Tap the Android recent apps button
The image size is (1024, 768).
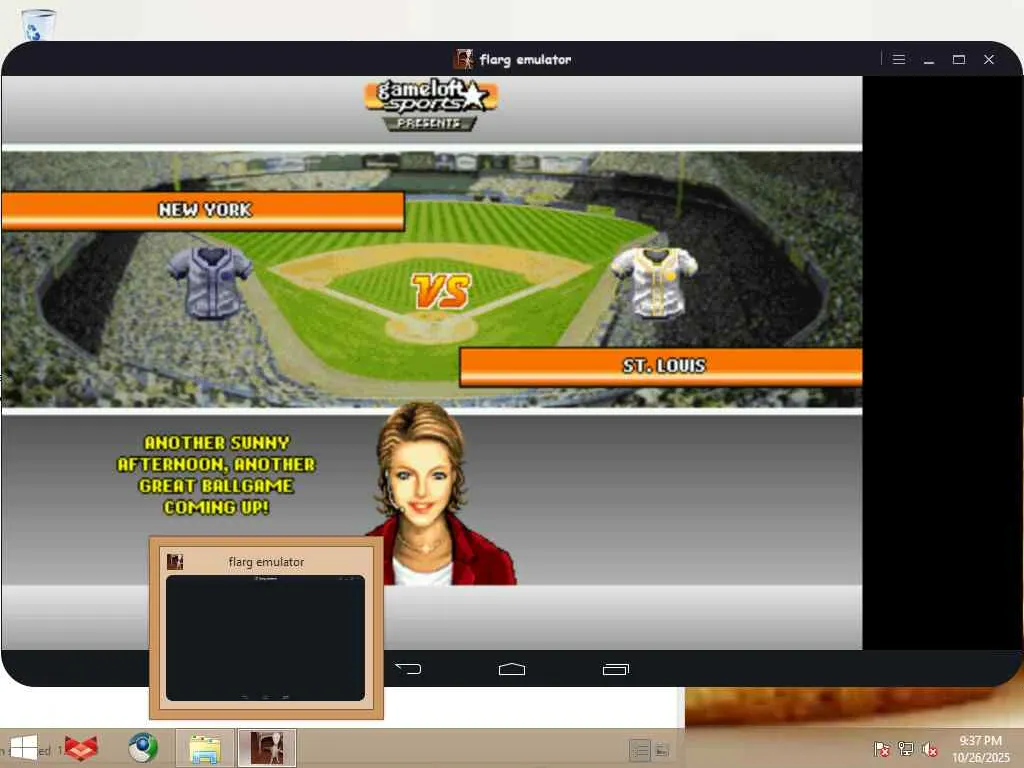click(x=615, y=669)
